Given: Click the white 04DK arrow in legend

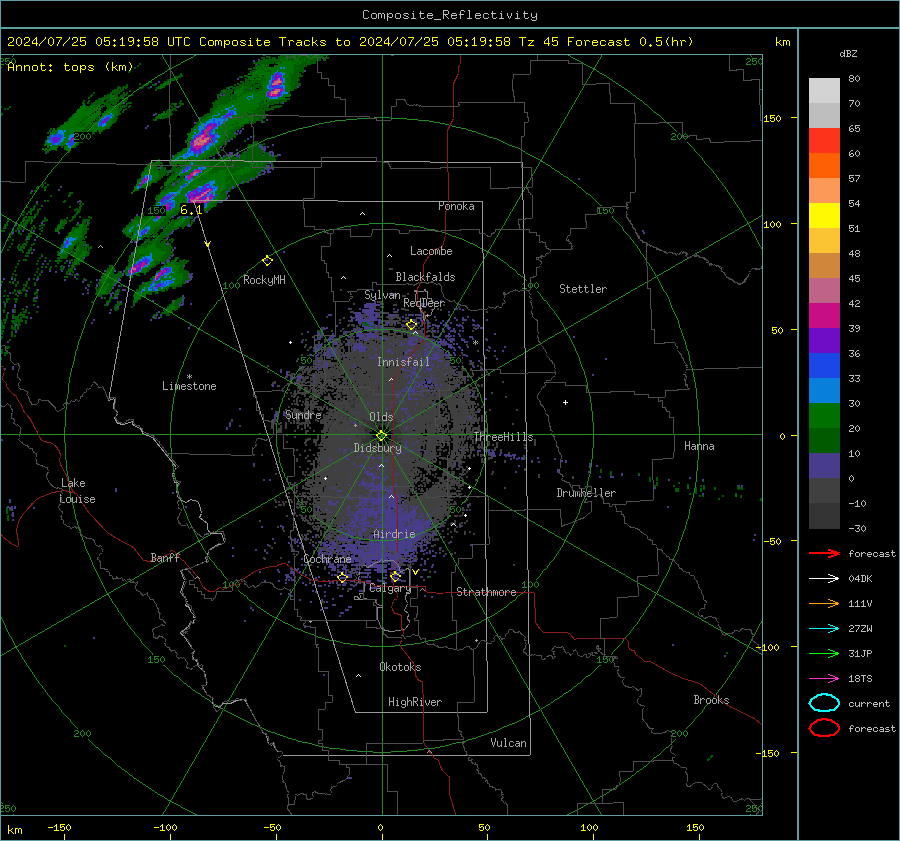Looking at the screenshot, I should [824, 579].
